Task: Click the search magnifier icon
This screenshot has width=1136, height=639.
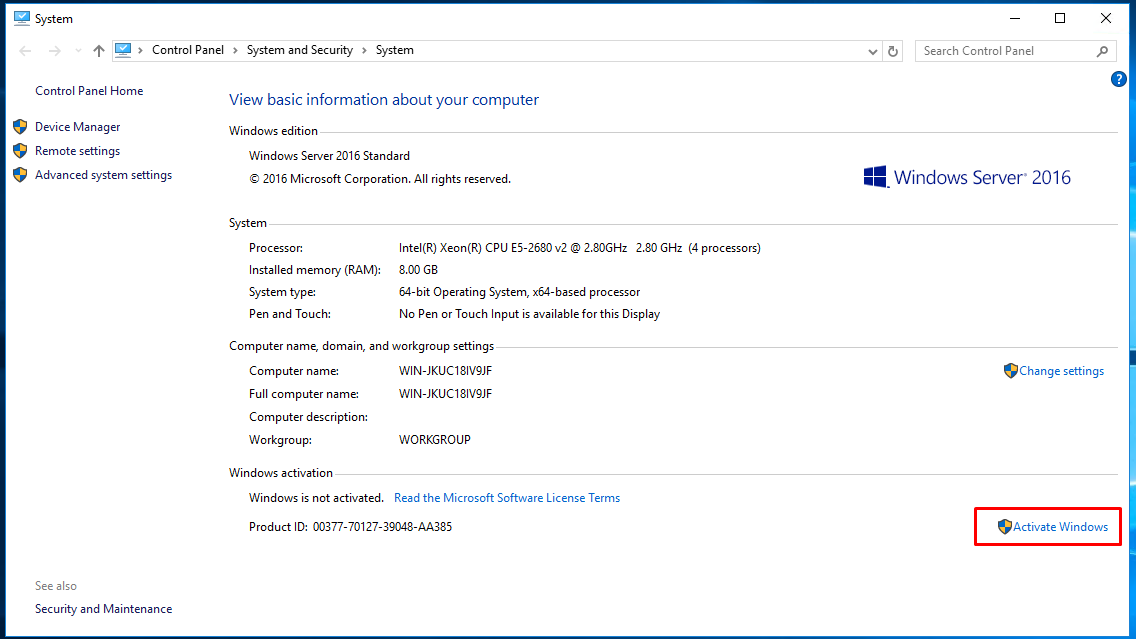Action: pos(1102,51)
